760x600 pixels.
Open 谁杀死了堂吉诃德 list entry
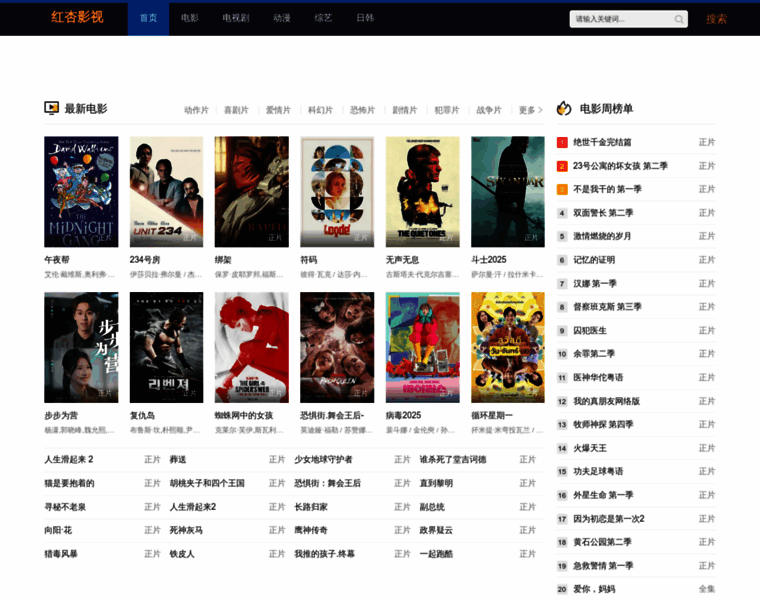tap(453, 459)
